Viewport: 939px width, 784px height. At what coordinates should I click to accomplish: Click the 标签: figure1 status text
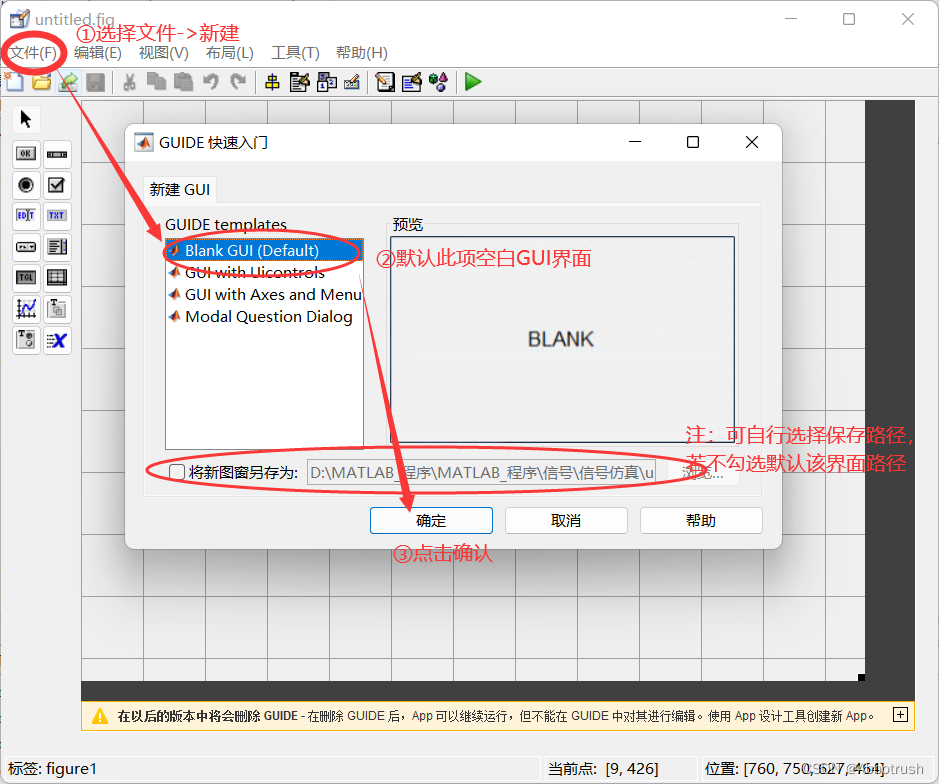(53, 768)
